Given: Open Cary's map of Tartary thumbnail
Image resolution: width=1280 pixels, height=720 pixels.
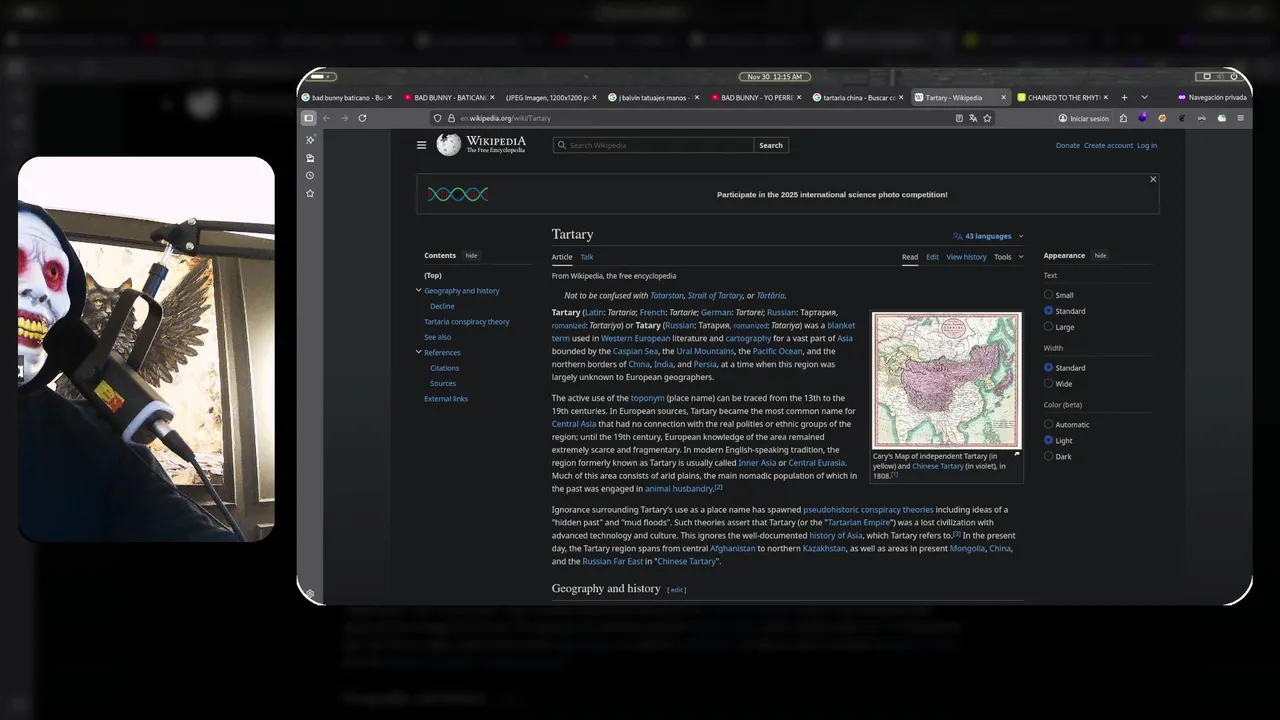Looking at the screenshot, I should click(946, 380).
